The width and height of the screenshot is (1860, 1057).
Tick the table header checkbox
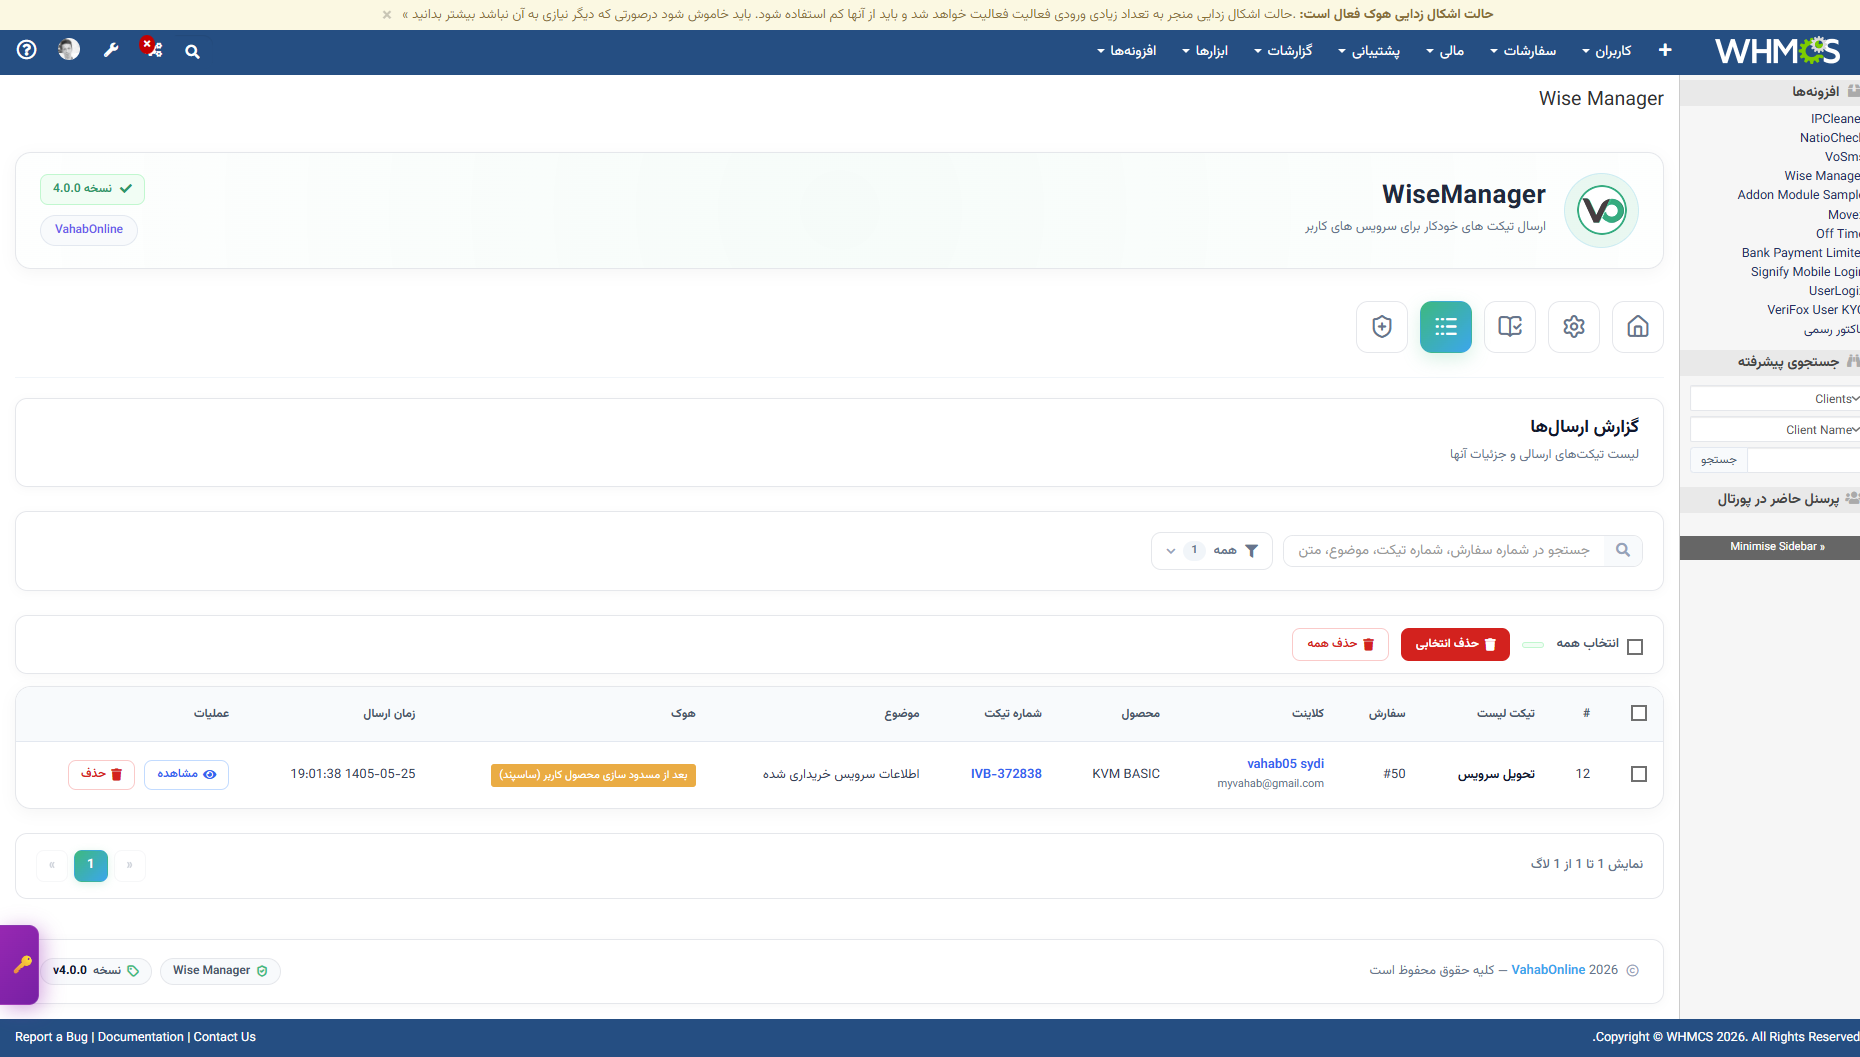(1639, 713)
